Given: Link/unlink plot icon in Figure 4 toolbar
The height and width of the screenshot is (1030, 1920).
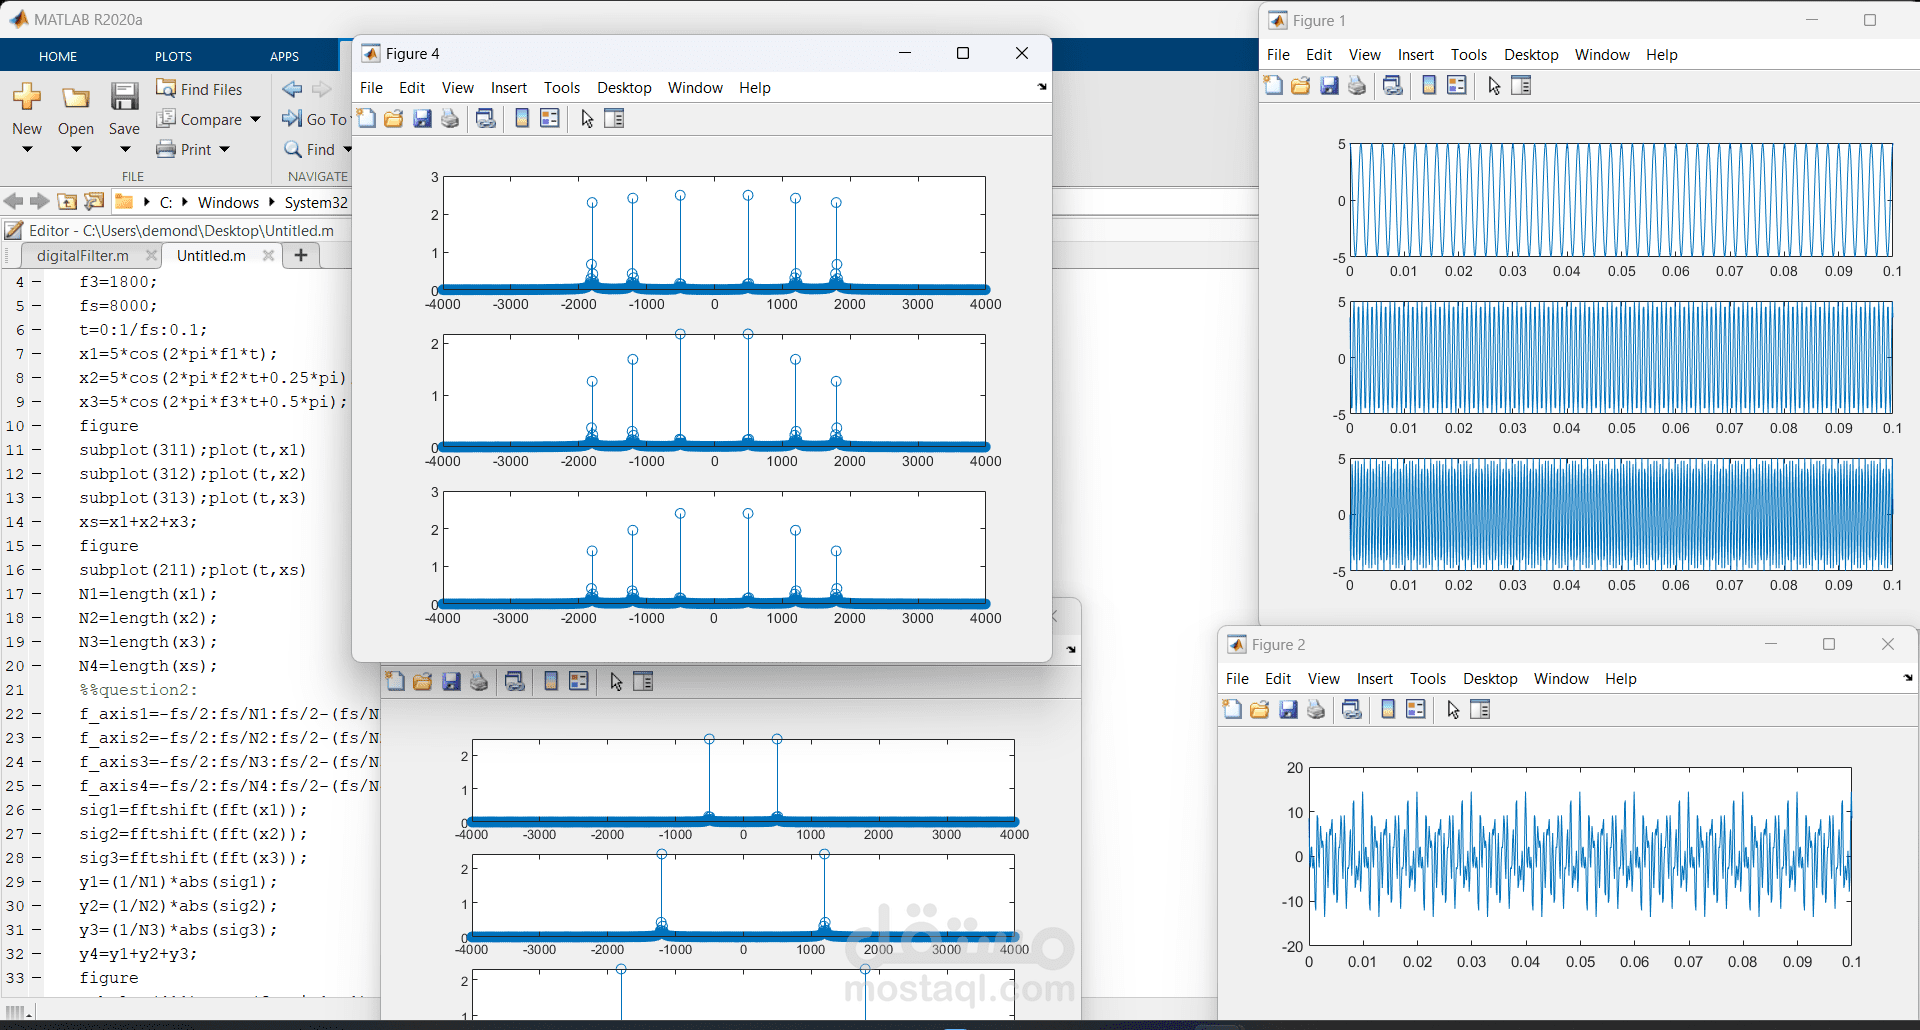Looking at the screenshot, I should [486, 119].
